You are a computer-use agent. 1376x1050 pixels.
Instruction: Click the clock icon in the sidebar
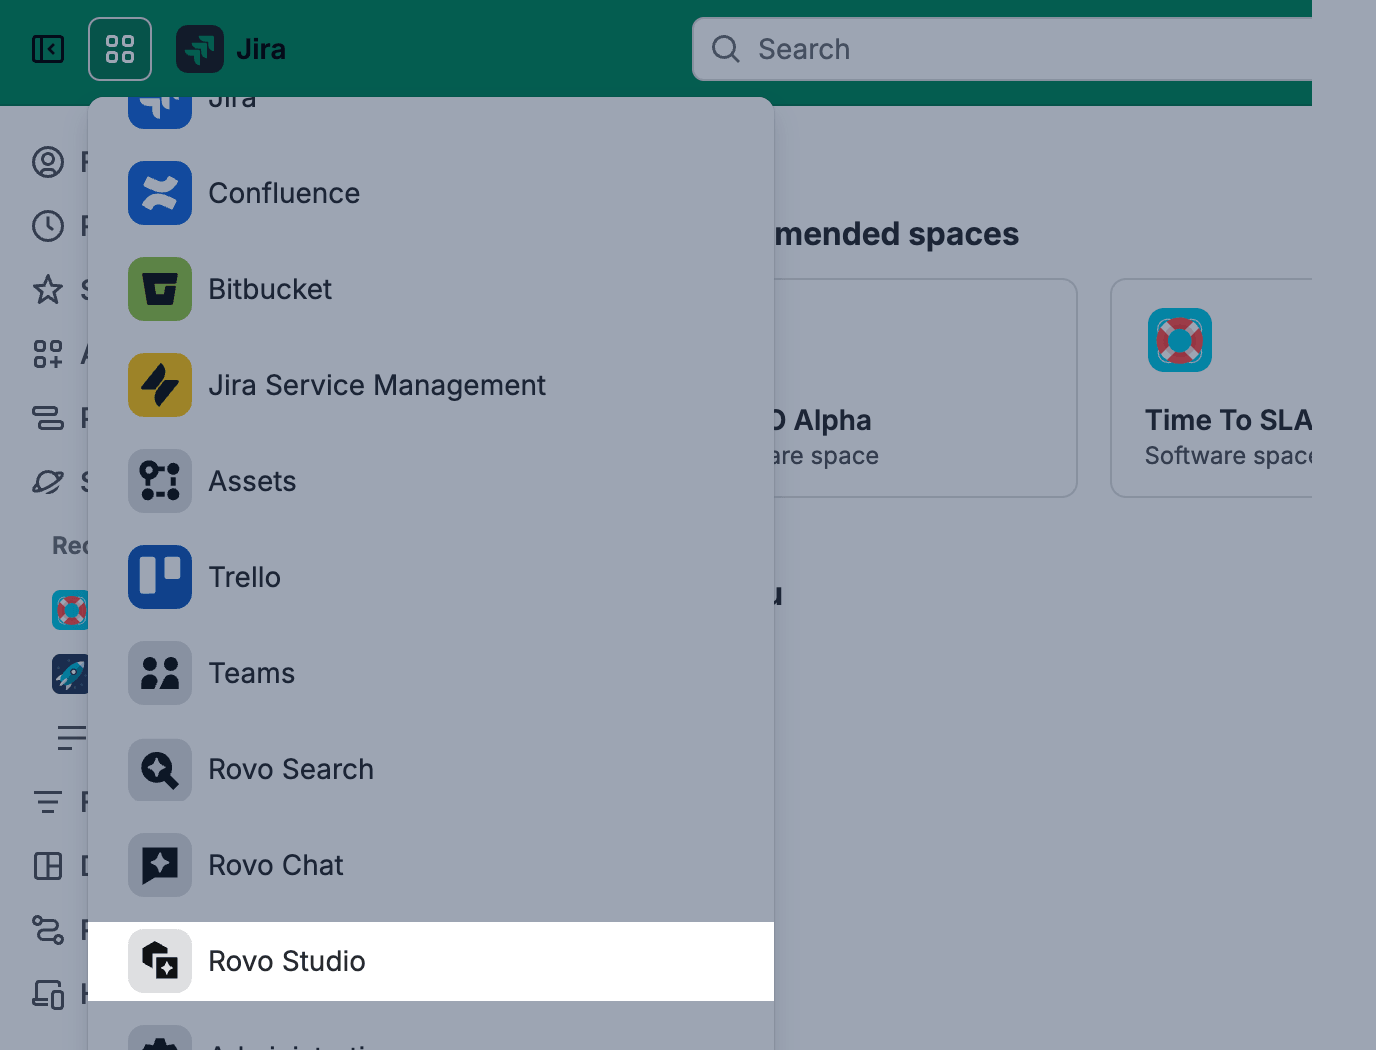pyautogui.click(x=48, y=226)
